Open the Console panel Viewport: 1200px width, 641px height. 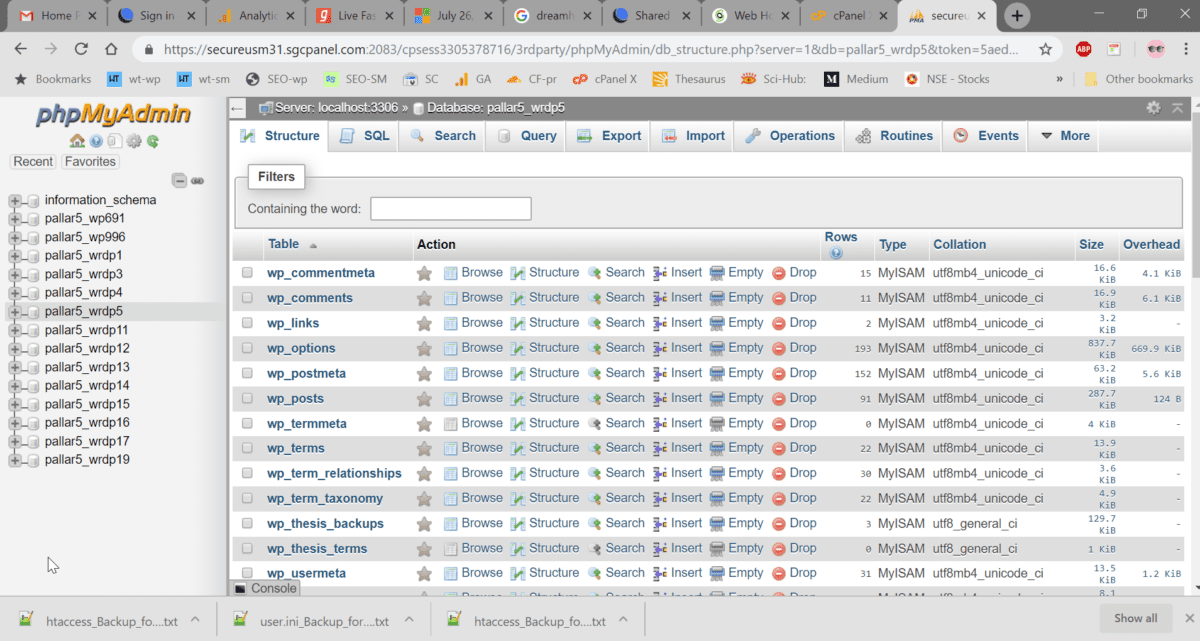tap(263, 588)
